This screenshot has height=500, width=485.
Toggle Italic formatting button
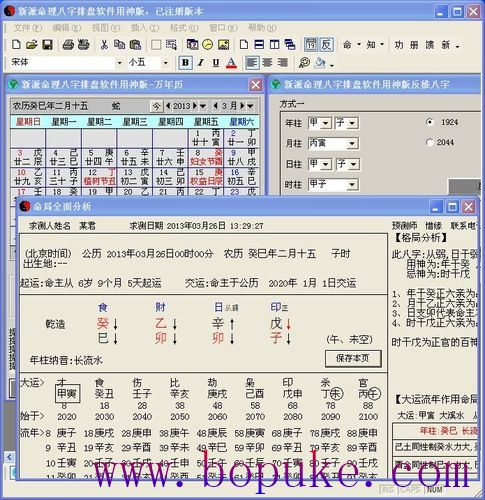pos(201,63)
